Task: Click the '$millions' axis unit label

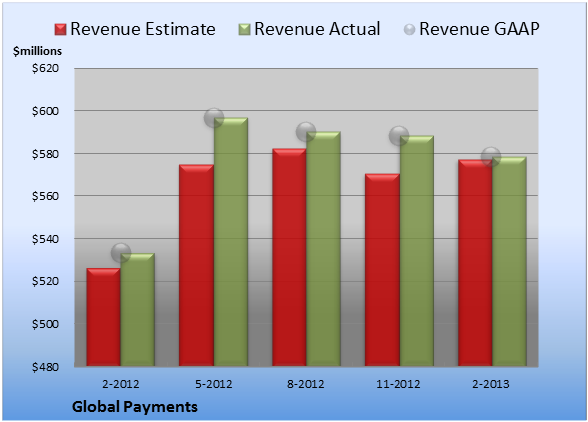Action: point(37,51)
